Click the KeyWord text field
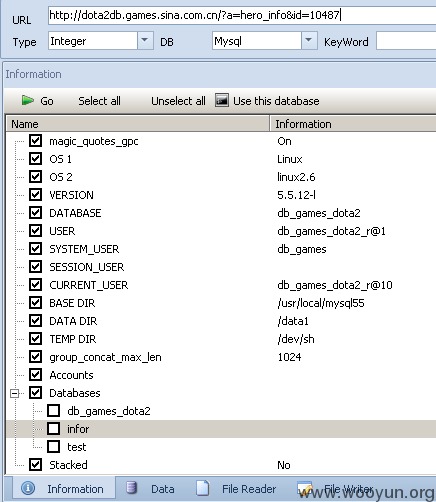 click(x=406, y=41)
